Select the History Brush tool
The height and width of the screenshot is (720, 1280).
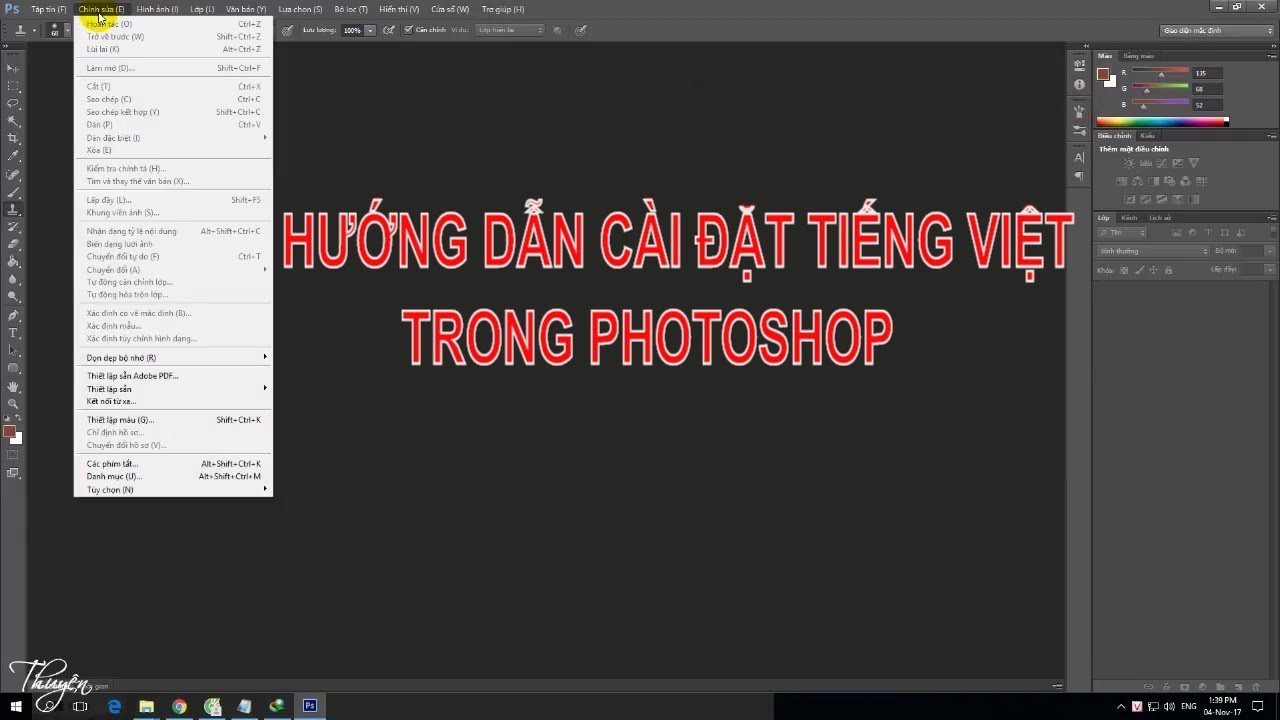pos(14,227)
